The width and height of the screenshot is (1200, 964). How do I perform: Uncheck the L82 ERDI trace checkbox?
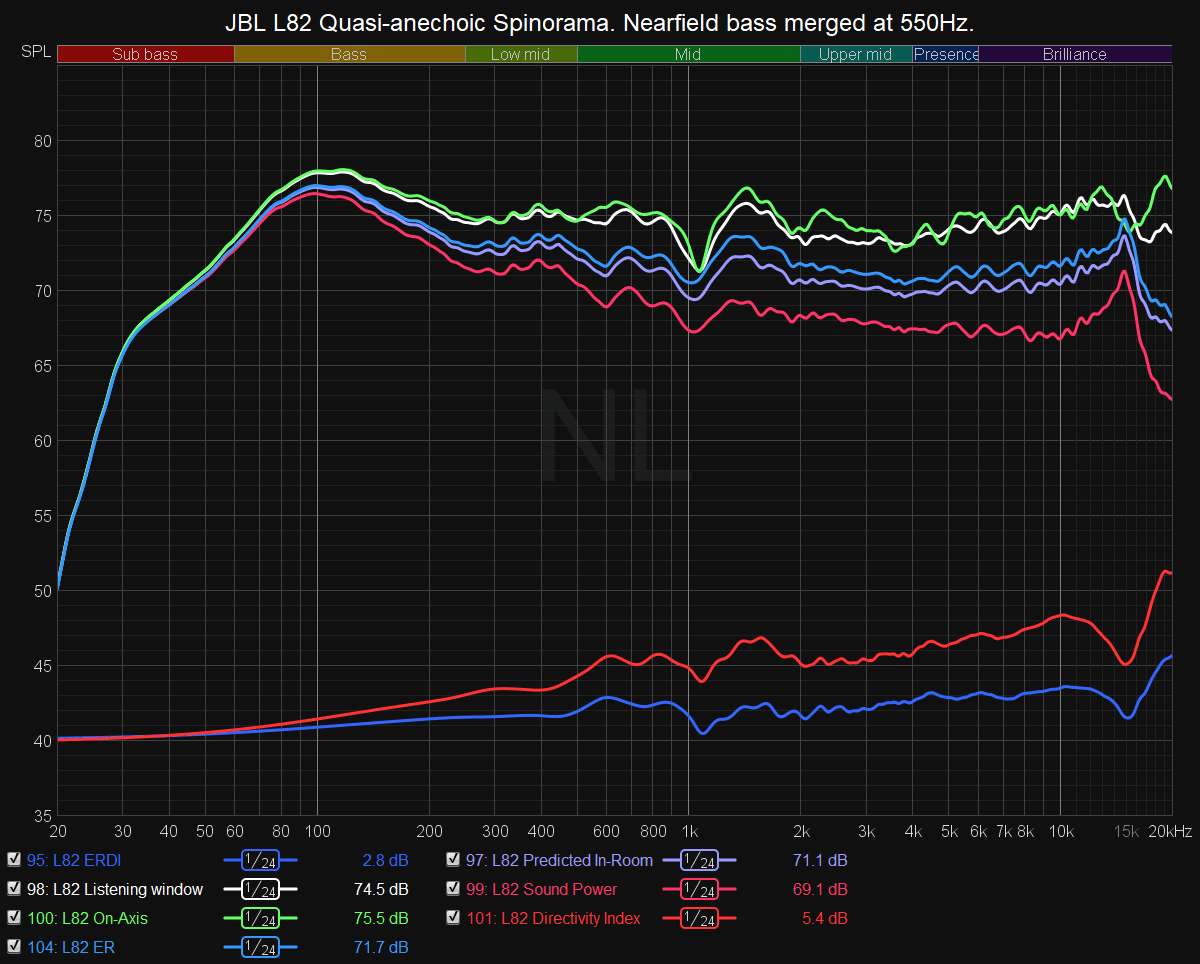[x=14, y=860]
